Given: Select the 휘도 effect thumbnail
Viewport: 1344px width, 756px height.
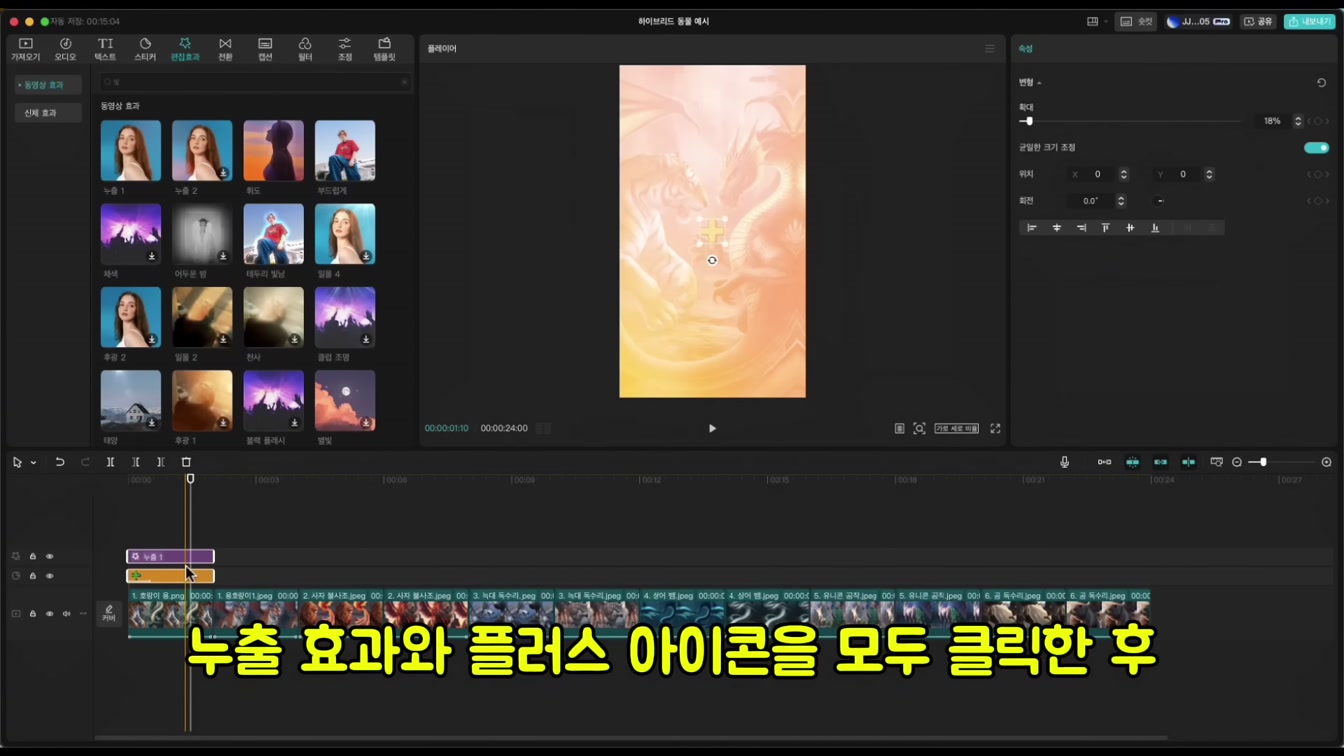Looking at the screenshot, I should 273,151.
